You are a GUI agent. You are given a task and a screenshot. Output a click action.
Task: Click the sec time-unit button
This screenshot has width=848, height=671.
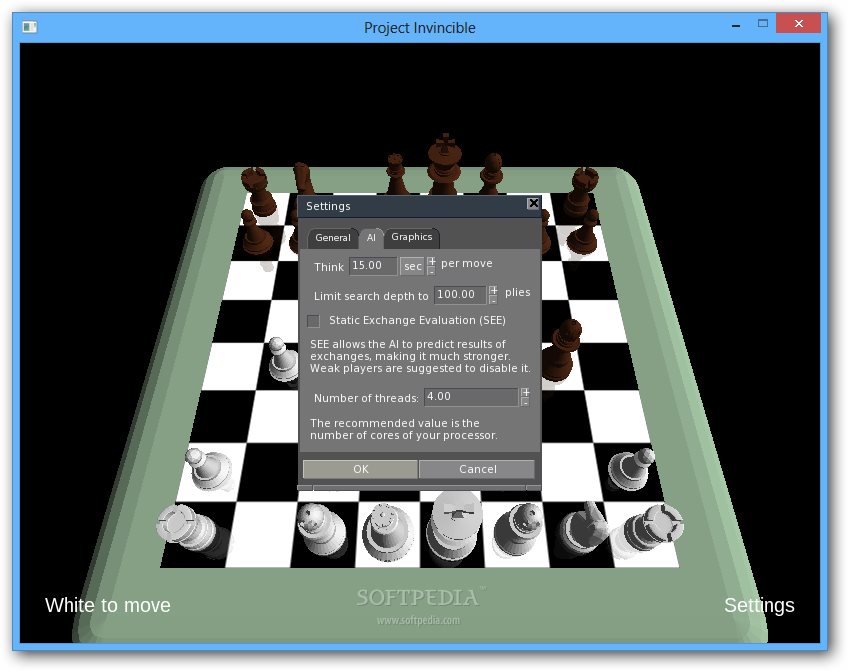click(x=412, y=266)
